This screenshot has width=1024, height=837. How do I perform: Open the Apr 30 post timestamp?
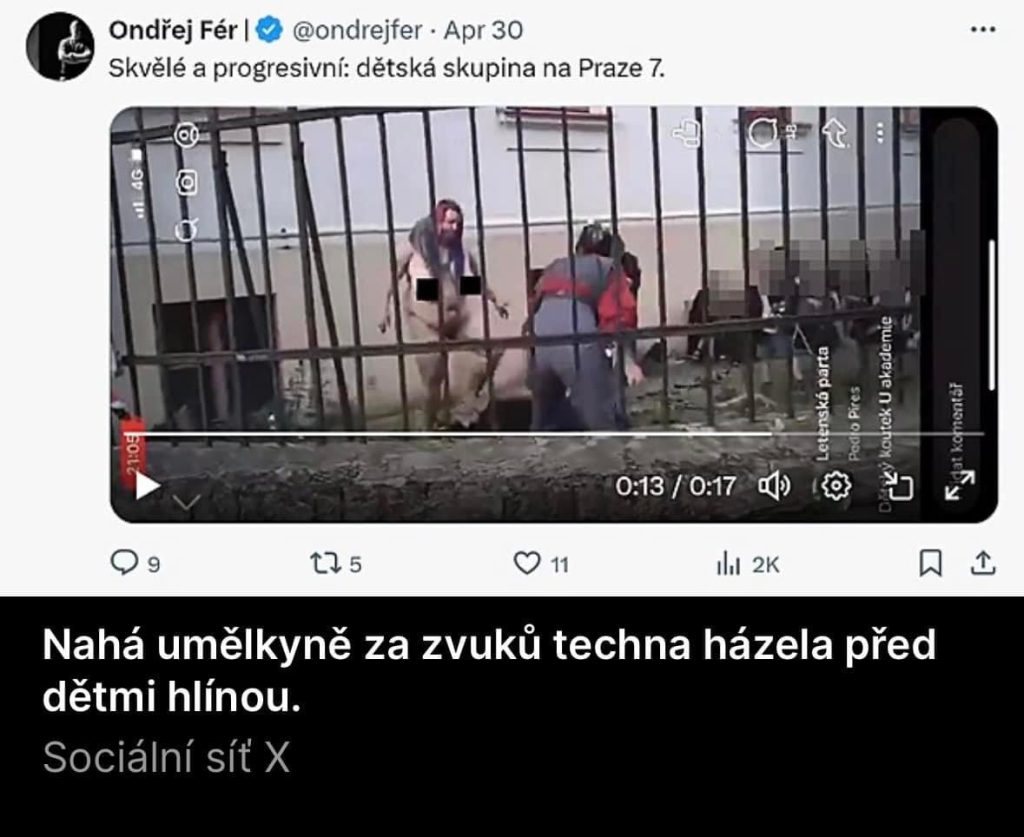click(x=483, y=30)
